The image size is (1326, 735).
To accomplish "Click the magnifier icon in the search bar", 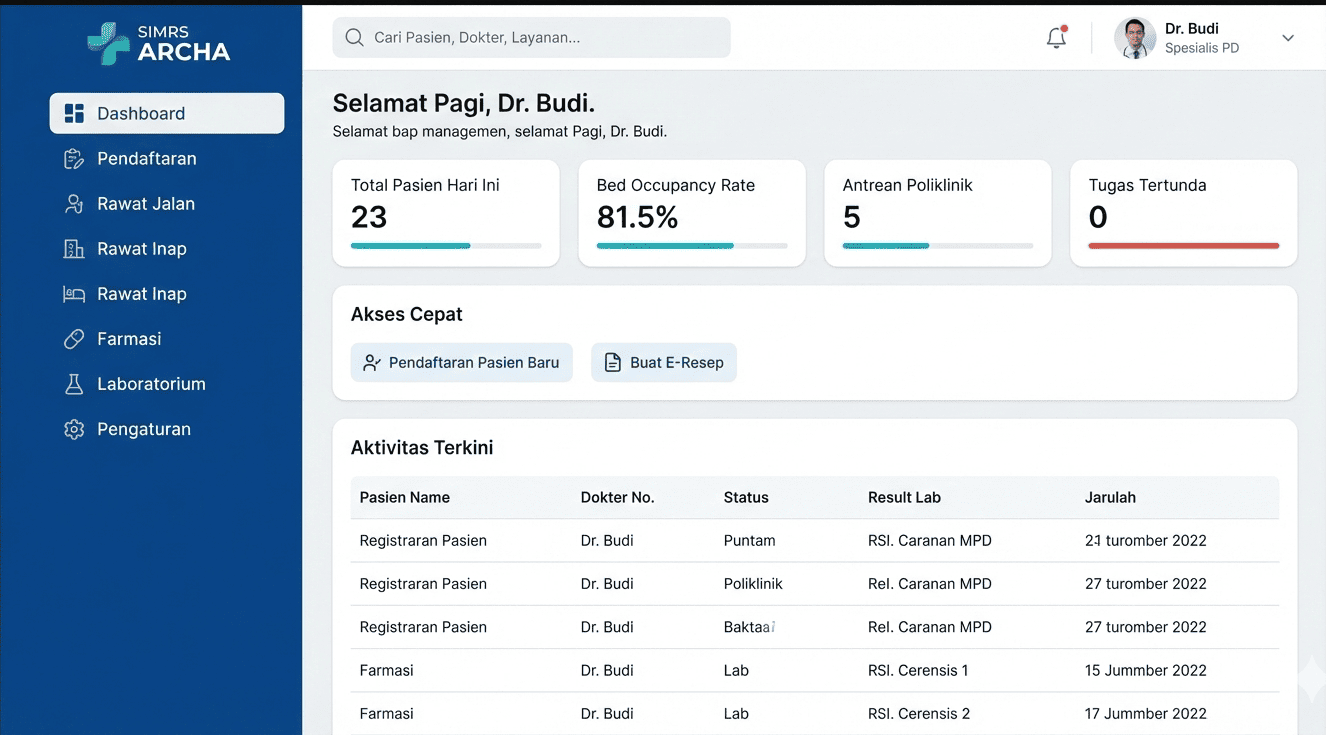I will pos(354,38).
